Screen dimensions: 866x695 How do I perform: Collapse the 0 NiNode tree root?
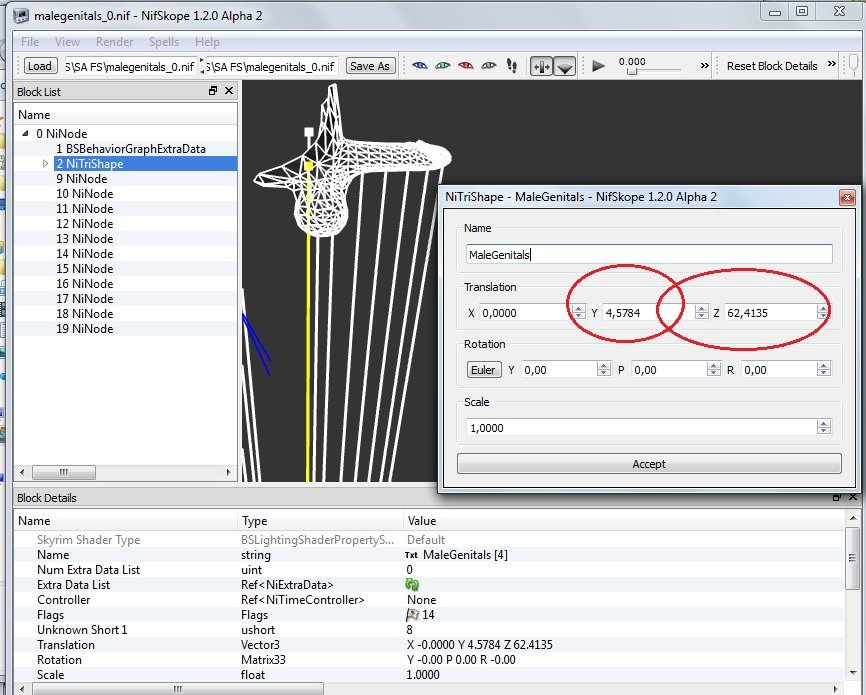tap(25, 133)
